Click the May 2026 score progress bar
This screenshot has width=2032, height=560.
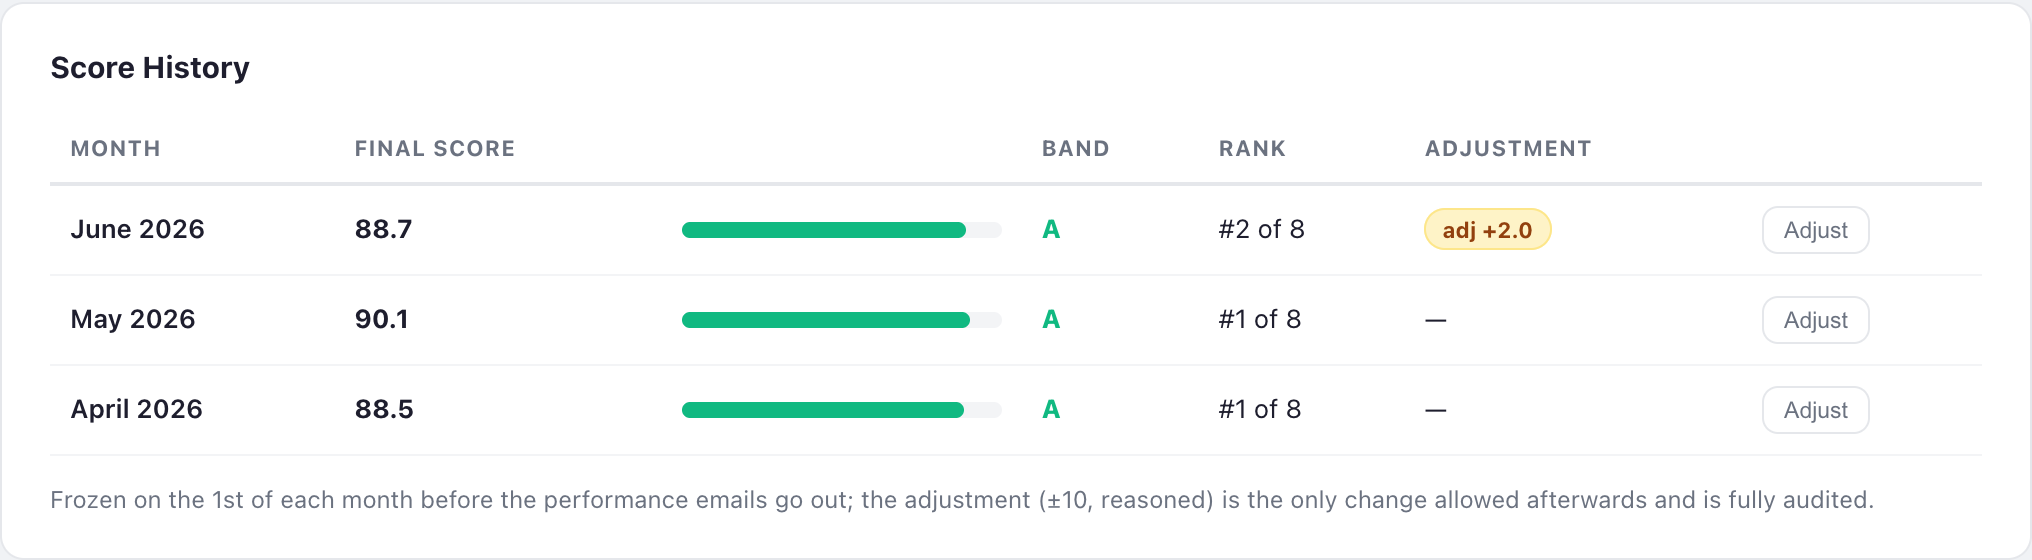[x=841, y=320]
